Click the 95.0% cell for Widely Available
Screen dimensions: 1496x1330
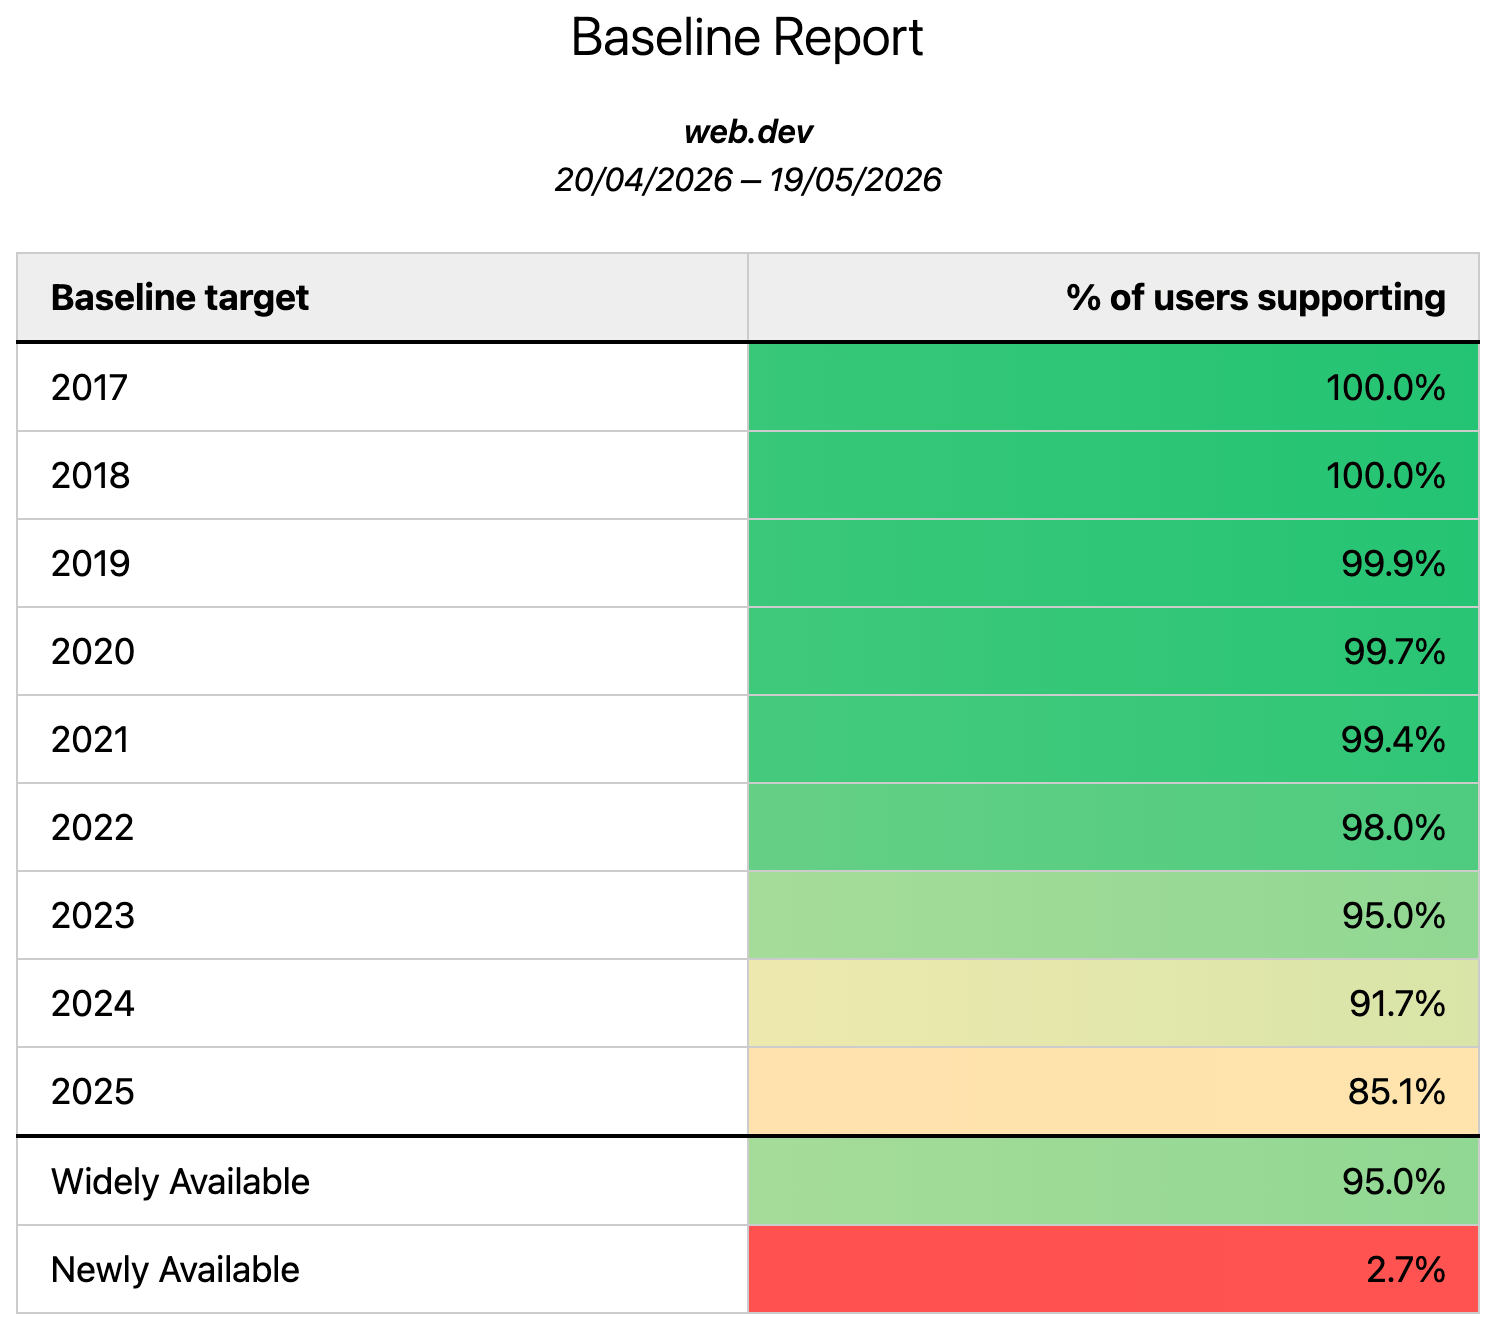(x=1113, y=1182)
